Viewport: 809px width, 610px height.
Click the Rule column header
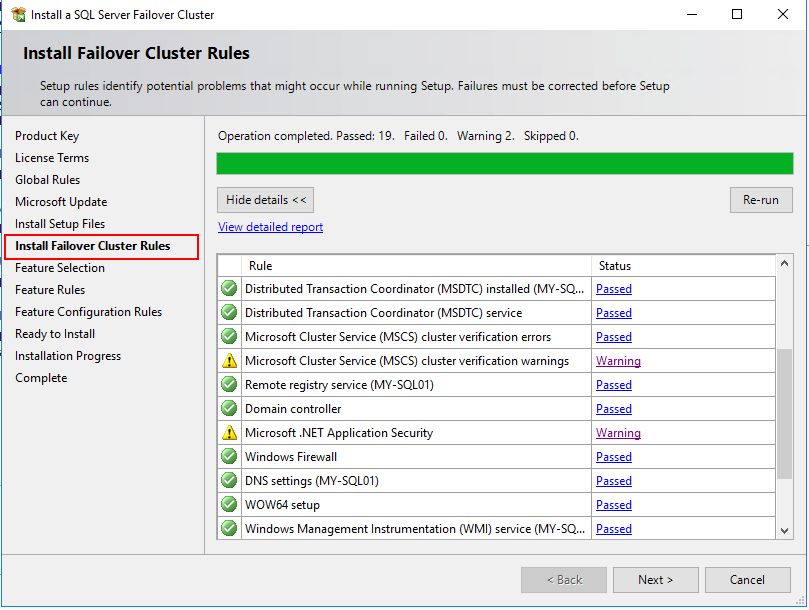click(x=416, y=266)
